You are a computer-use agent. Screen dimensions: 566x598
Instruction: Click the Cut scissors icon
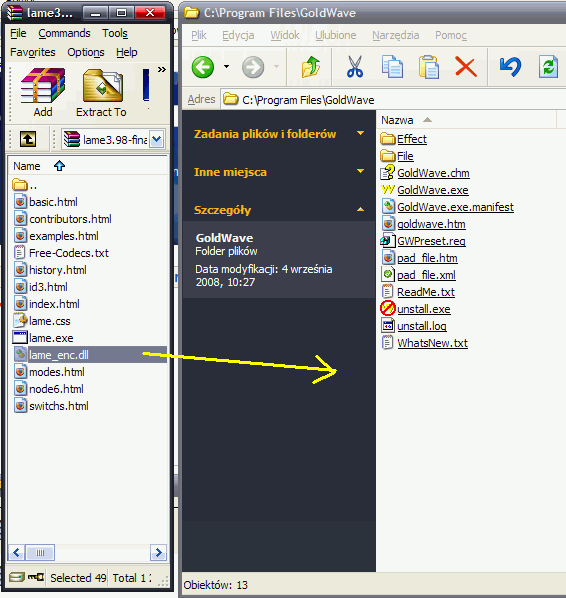point(355,67)
